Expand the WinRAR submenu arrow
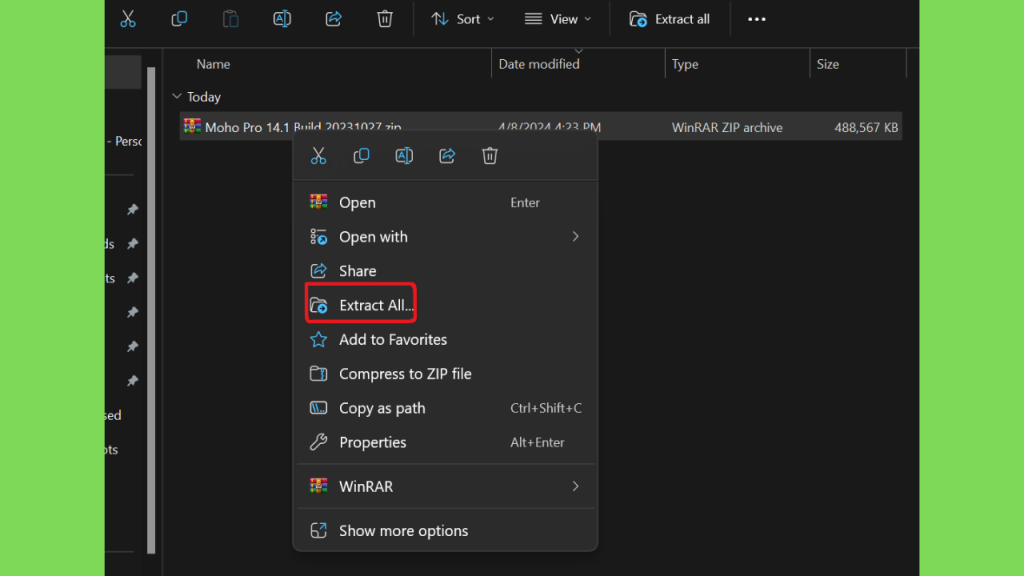The width and height of the screenshot is (1024, 576). point(575,486)
